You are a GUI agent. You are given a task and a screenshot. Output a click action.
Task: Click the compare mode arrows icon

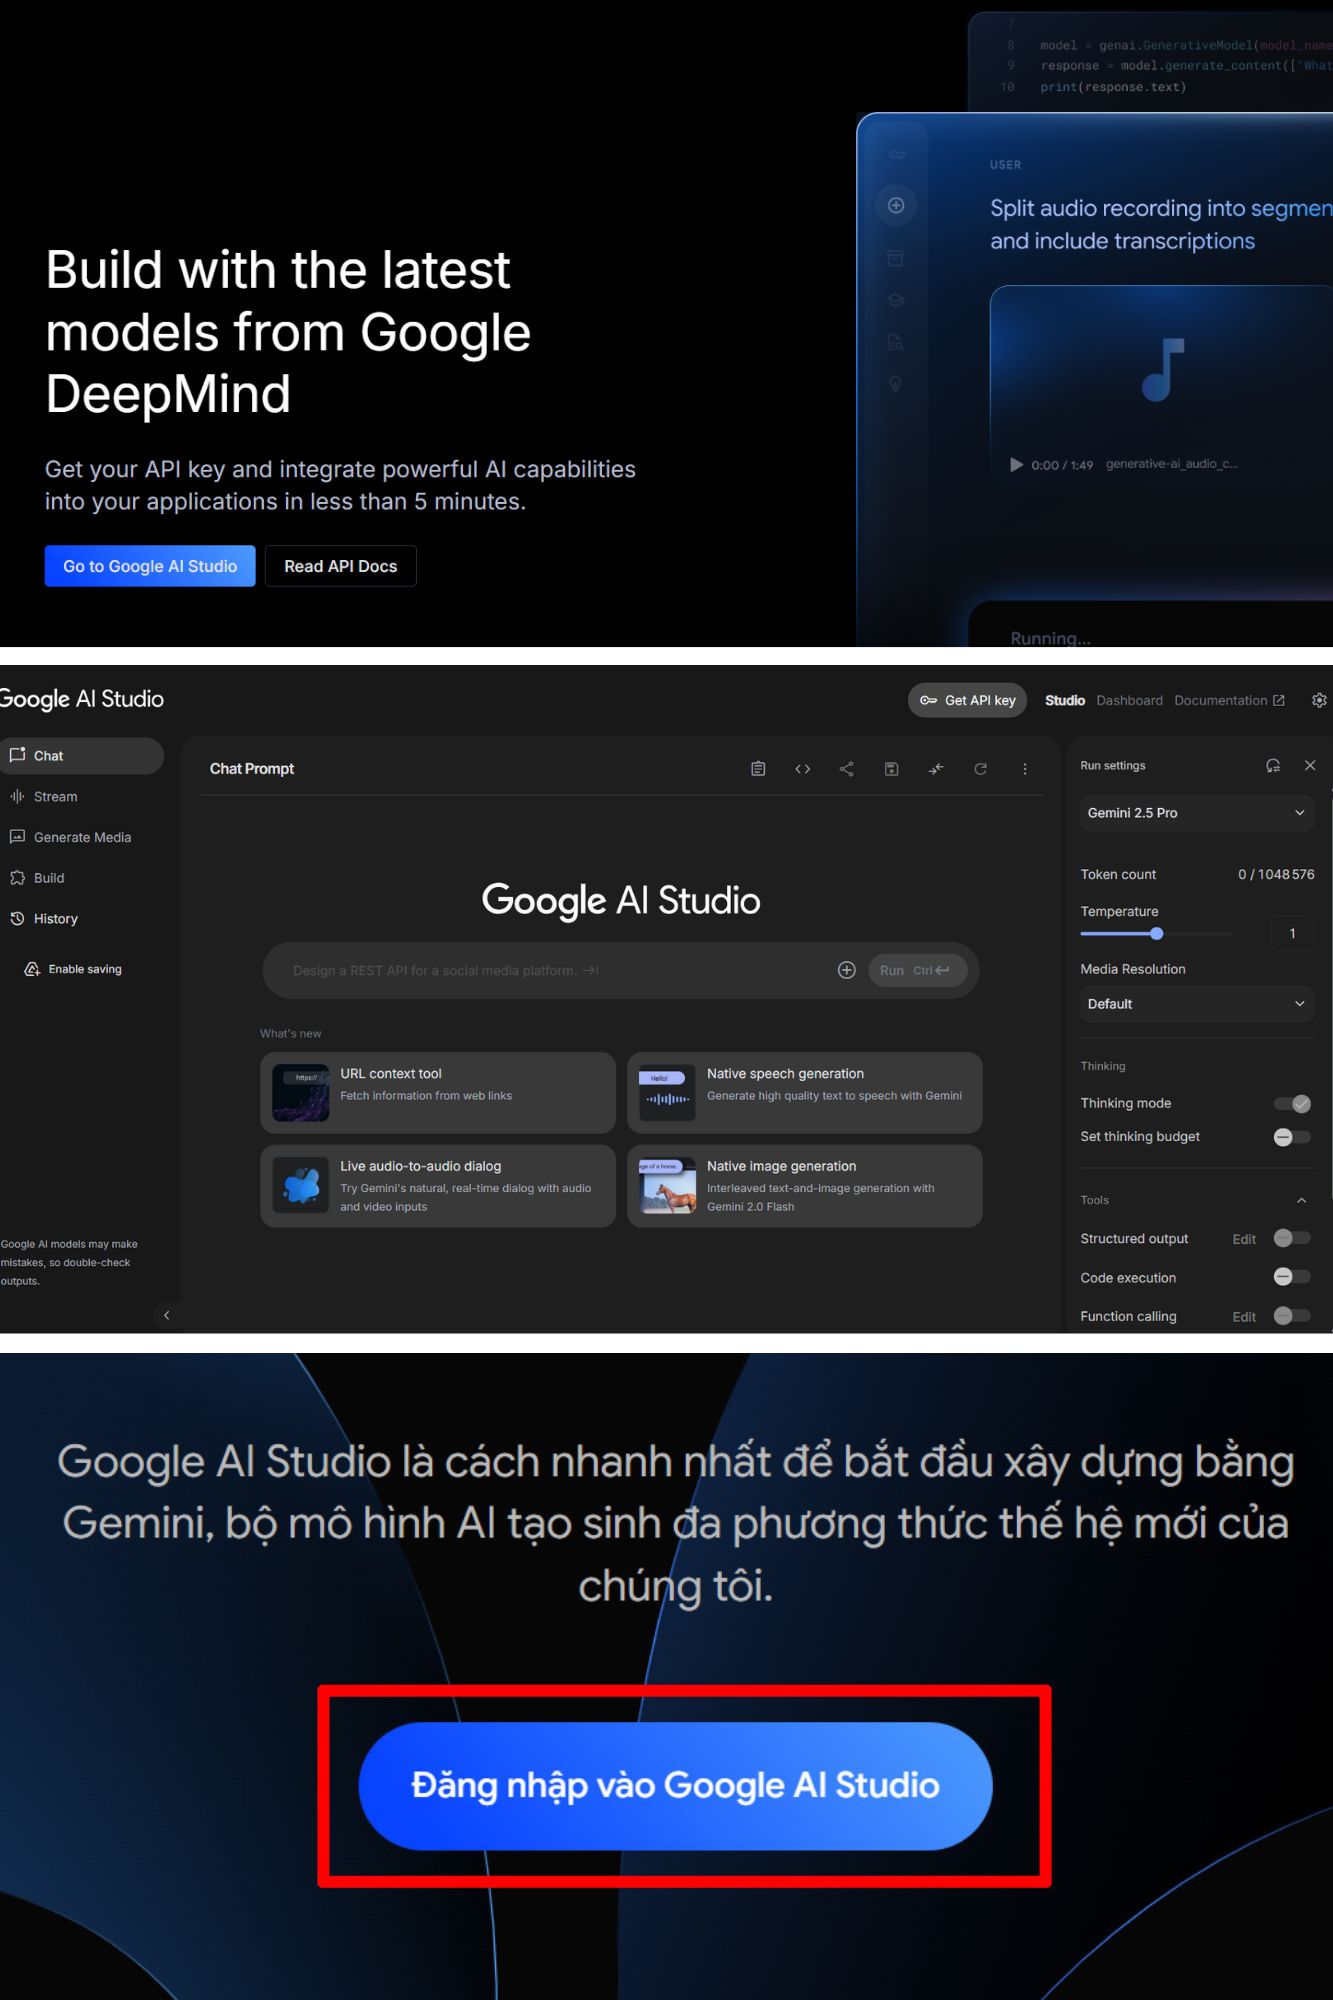[x=936, y=769]
